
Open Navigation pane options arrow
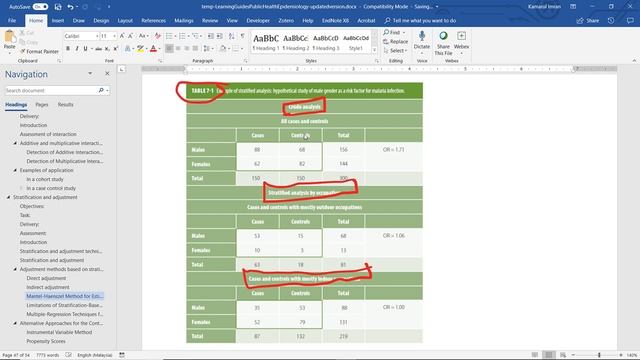(90, 74)
